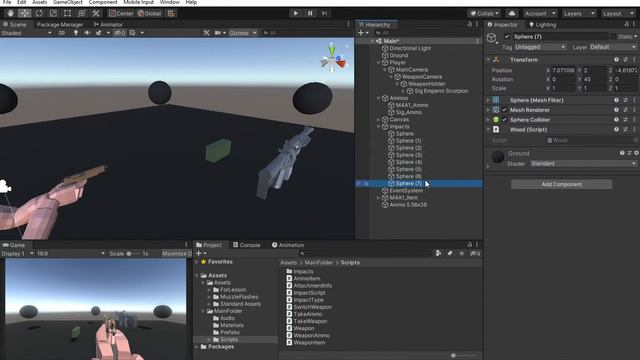Open the Gizmos dropdown

tap(243, 33)
